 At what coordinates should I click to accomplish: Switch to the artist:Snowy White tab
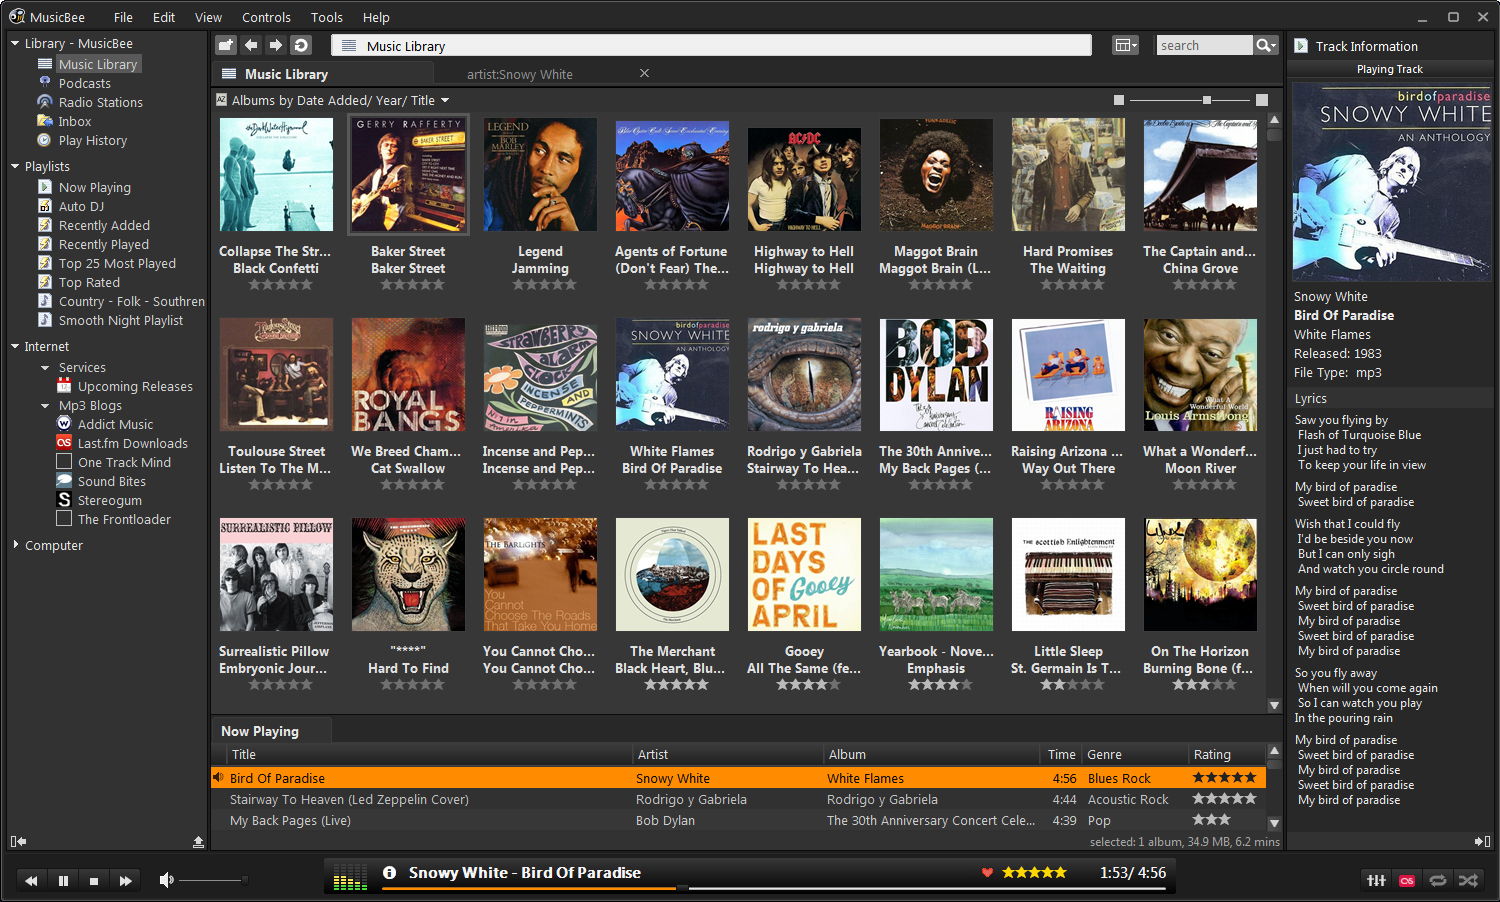(519, 73)
